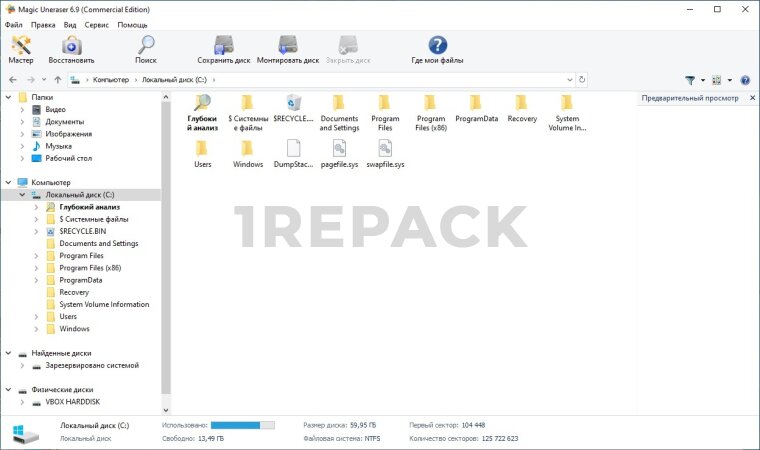Expand the Program Files tree node

pos(36,256)
